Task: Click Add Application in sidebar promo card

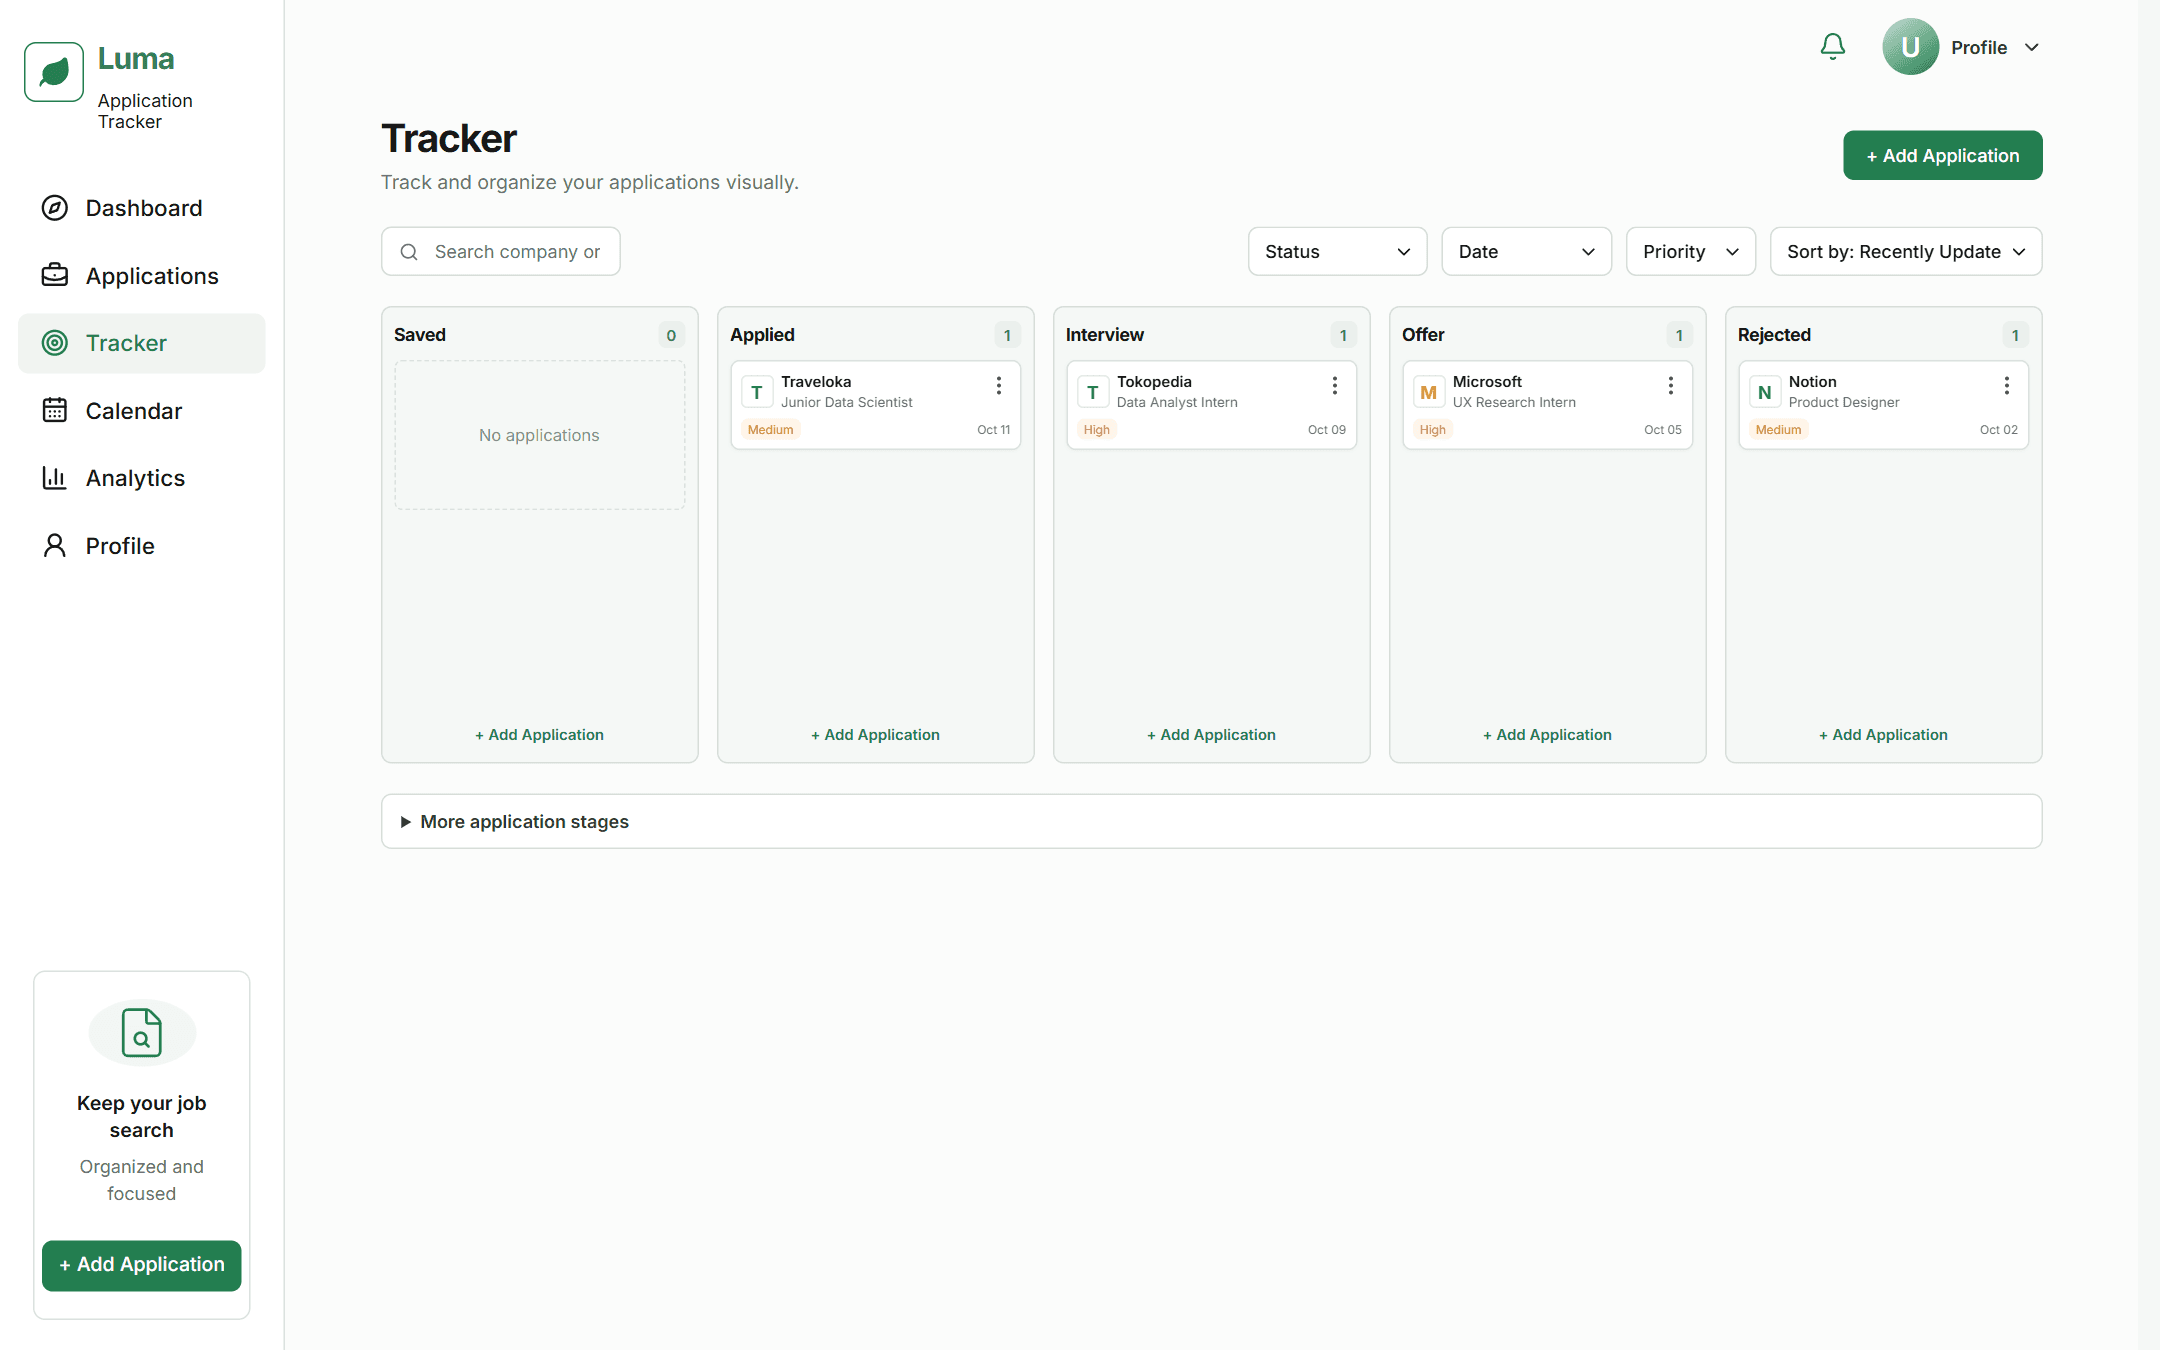Action: pyautogui.click(x=142, y=1265)
